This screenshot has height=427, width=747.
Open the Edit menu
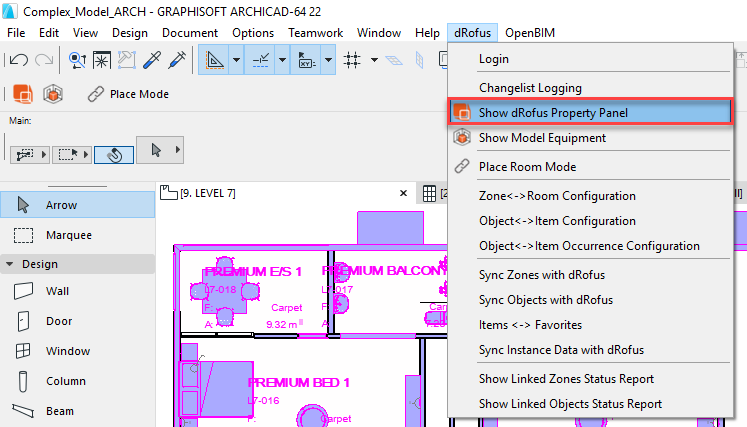click(x=49, y=33)
